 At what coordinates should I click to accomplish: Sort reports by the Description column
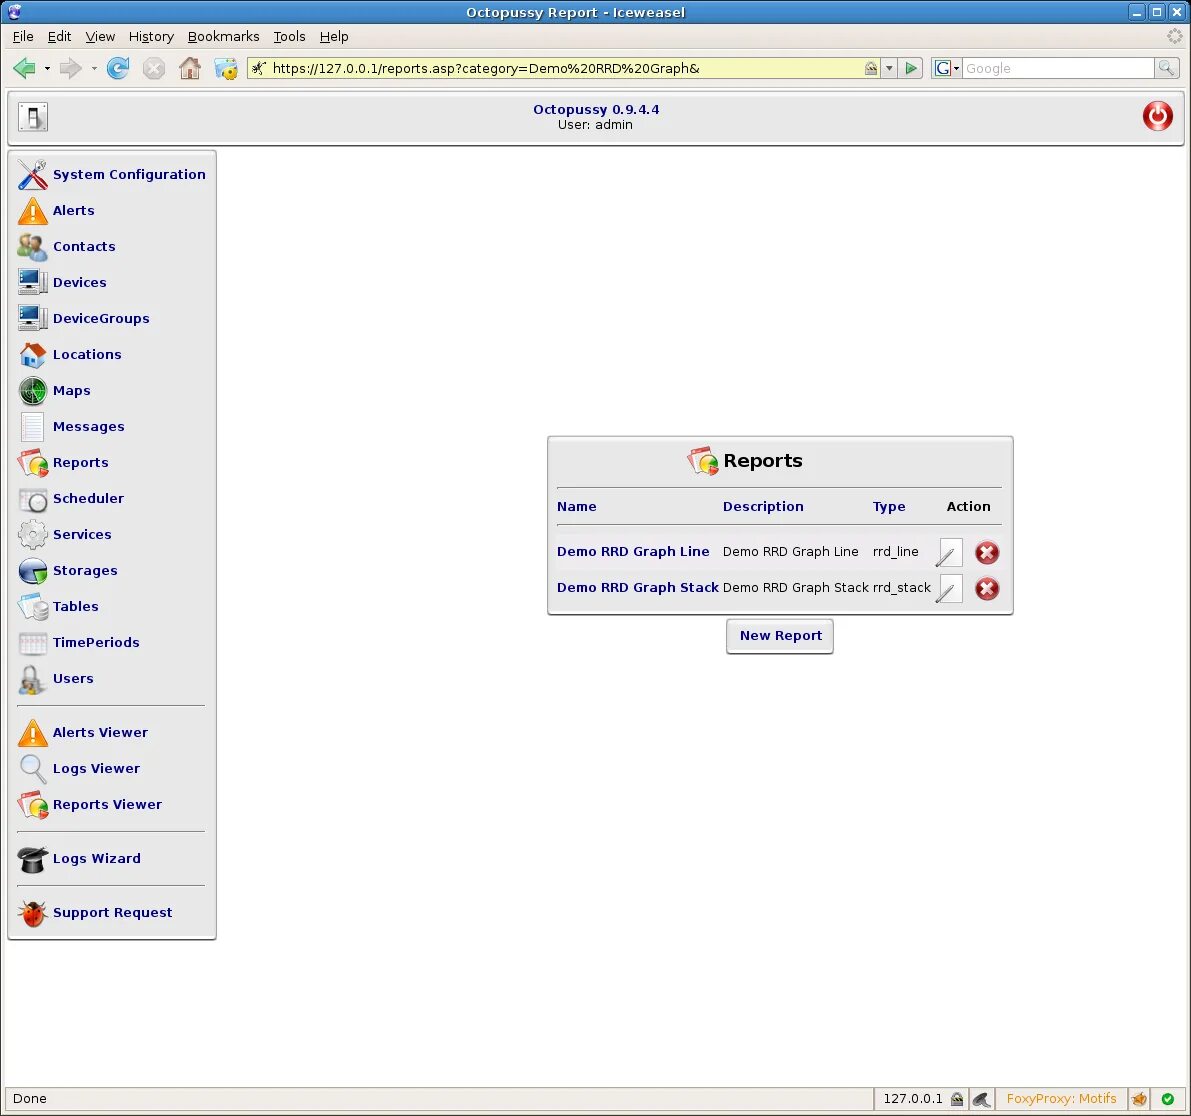[x=763, y=507]
